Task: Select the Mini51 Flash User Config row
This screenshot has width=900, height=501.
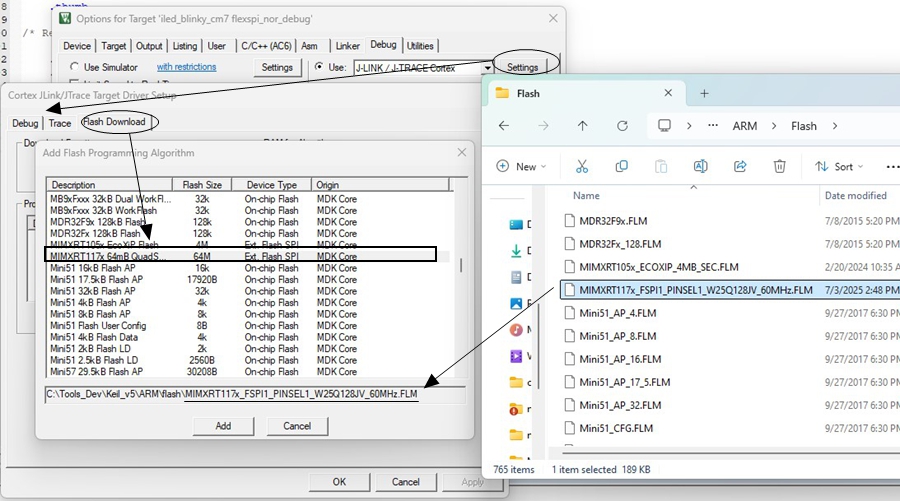Action: point(250,325)
